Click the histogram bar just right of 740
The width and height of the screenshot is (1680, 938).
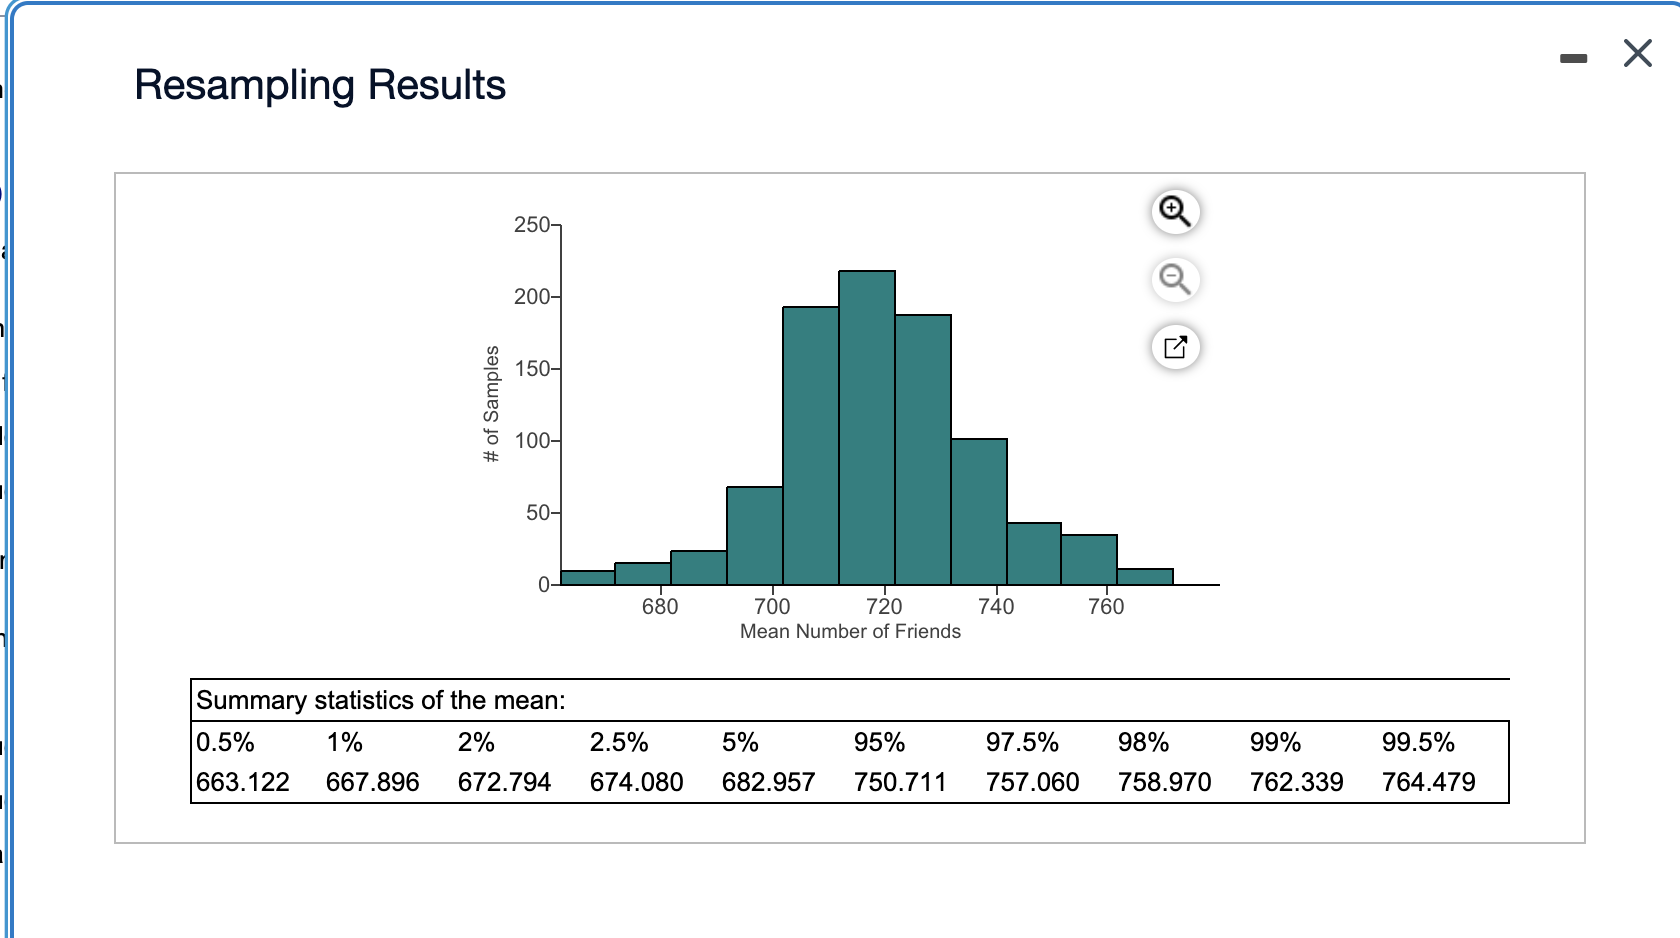[x=1034, y=553]
